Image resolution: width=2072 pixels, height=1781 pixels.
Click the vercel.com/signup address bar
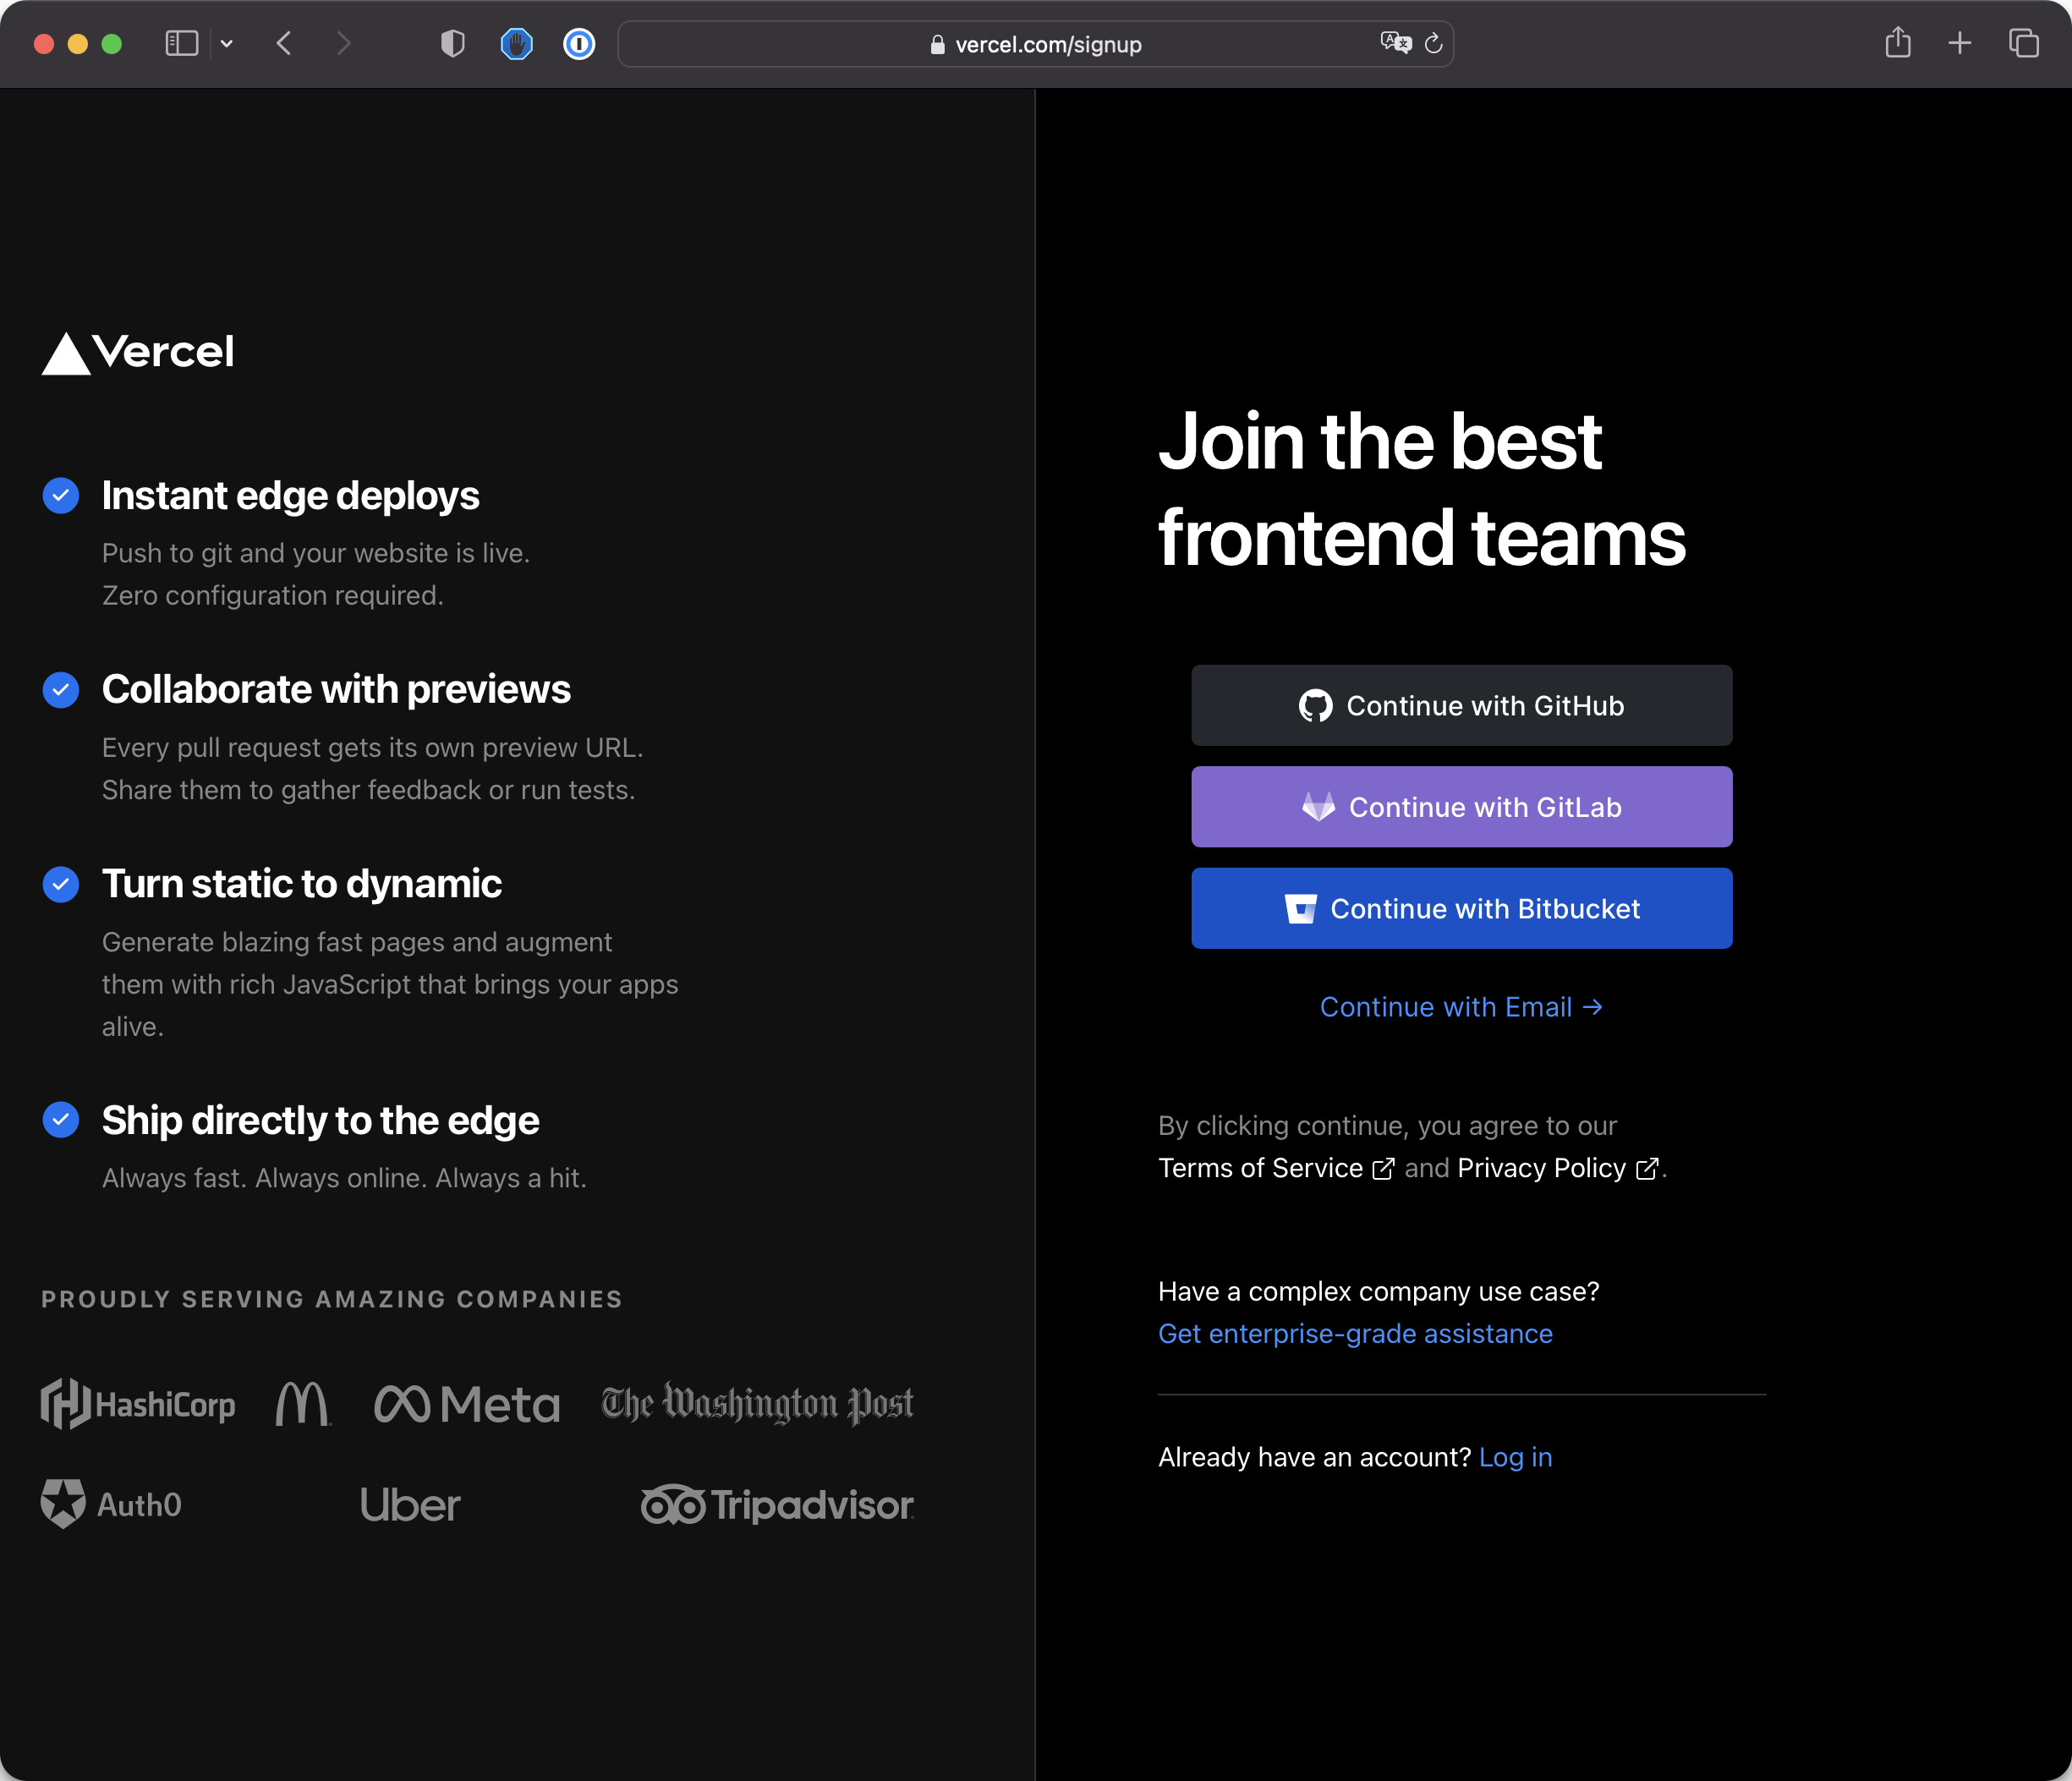coord(1047,45)
